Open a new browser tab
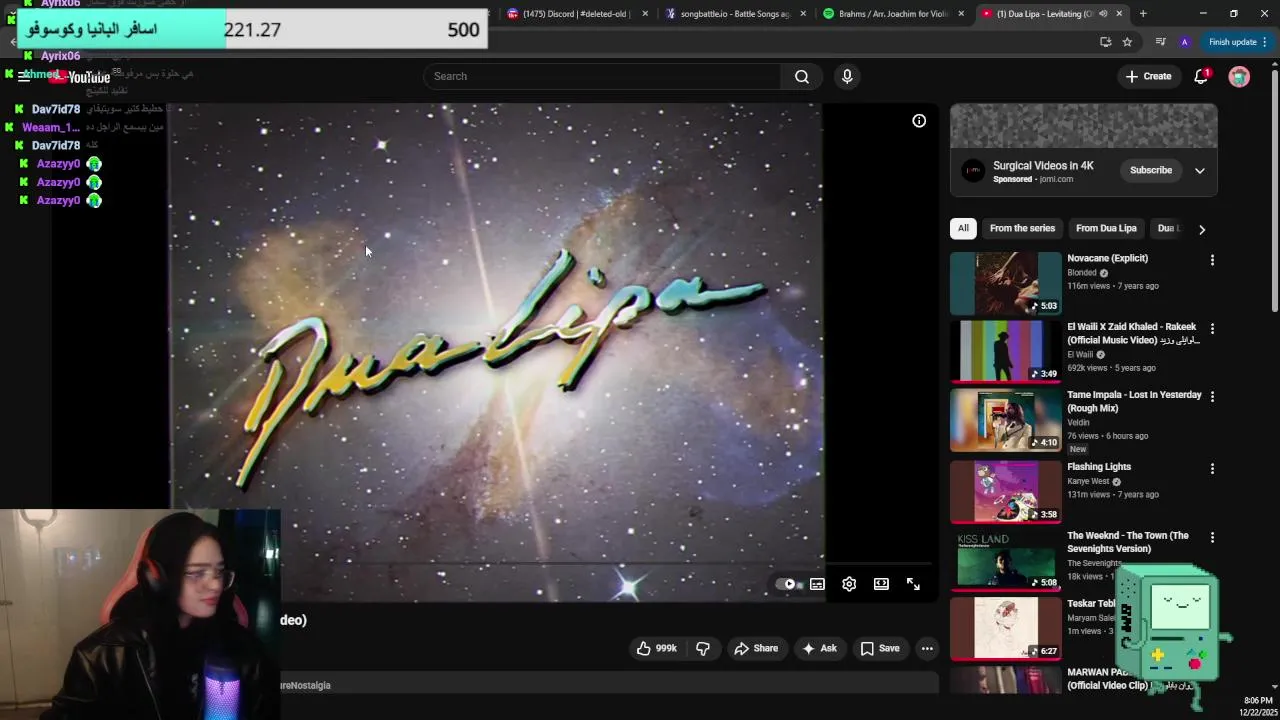The image size is (1280, 720). 1143,14
